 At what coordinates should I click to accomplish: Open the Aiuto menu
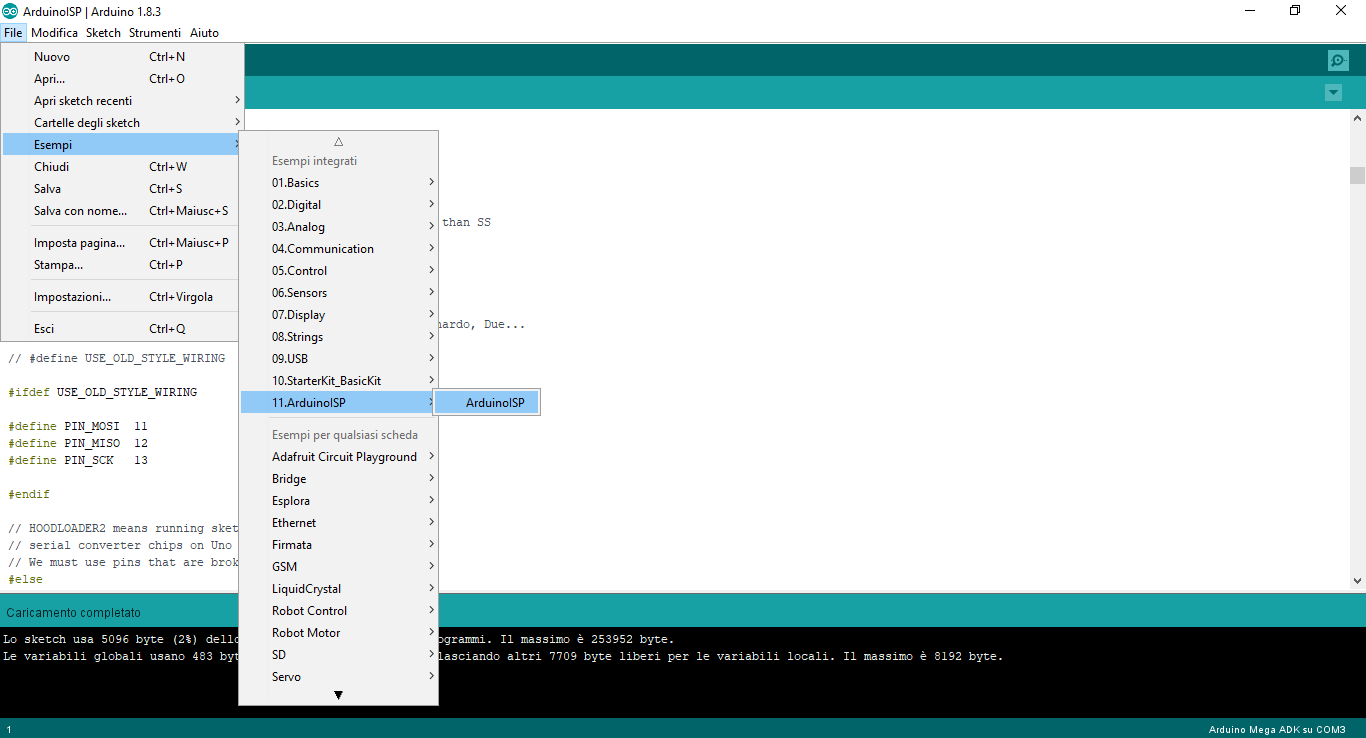(204, 33)
